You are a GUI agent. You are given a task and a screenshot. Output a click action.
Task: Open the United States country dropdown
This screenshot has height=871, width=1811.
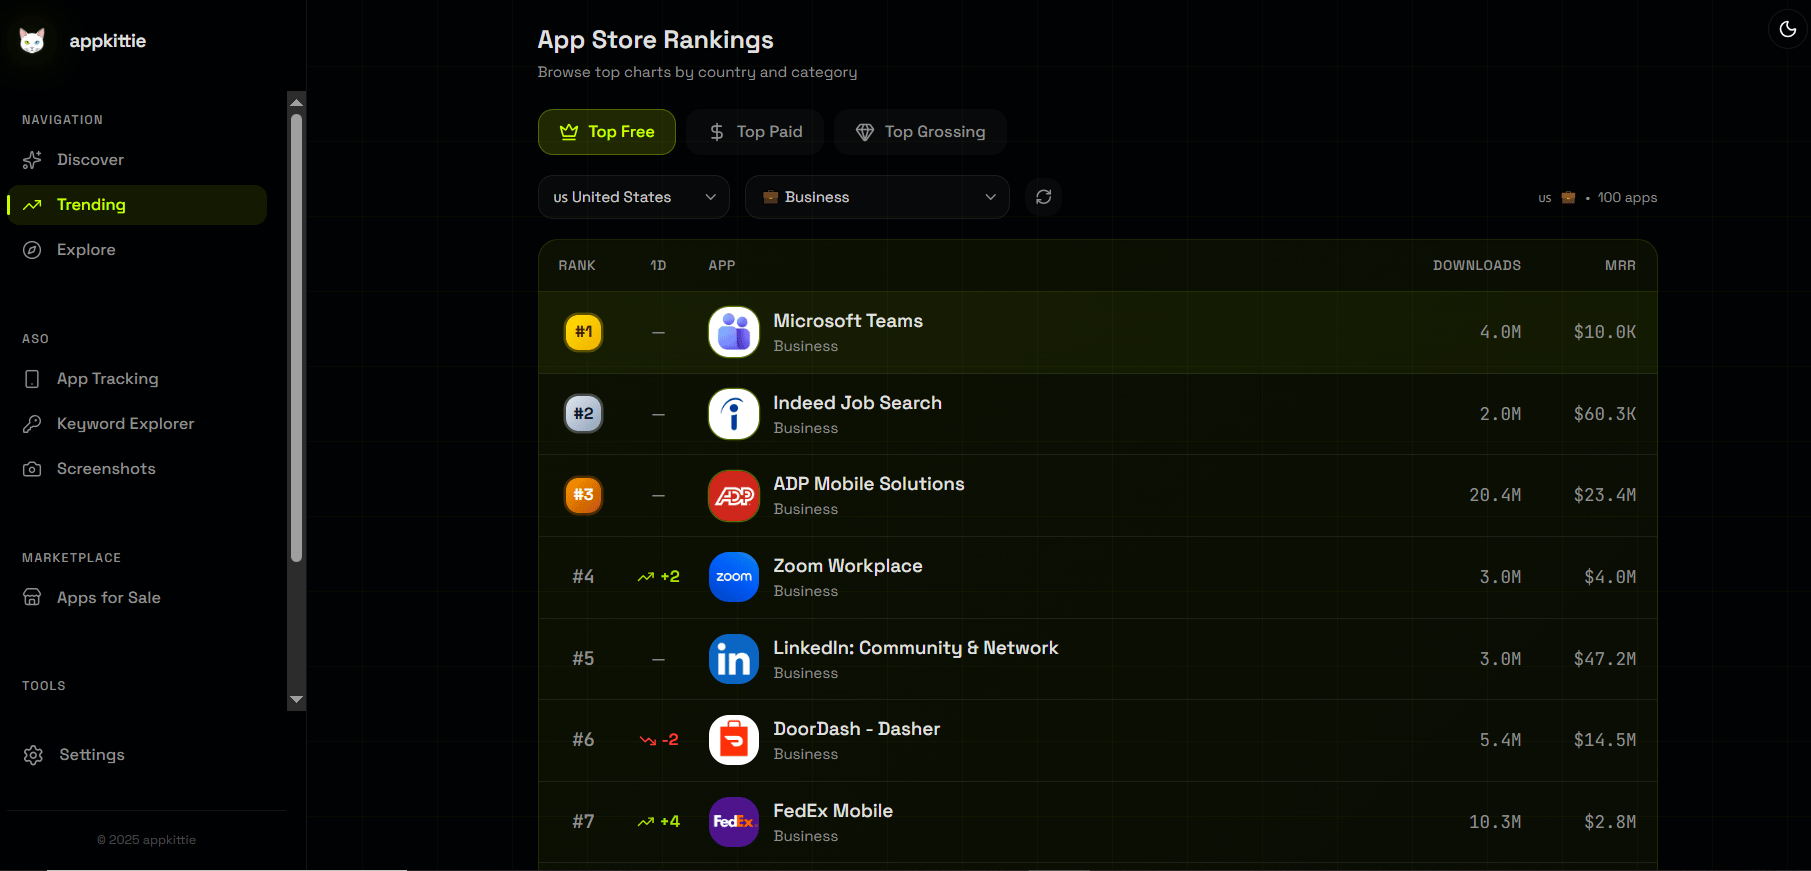tap(634, 197)
